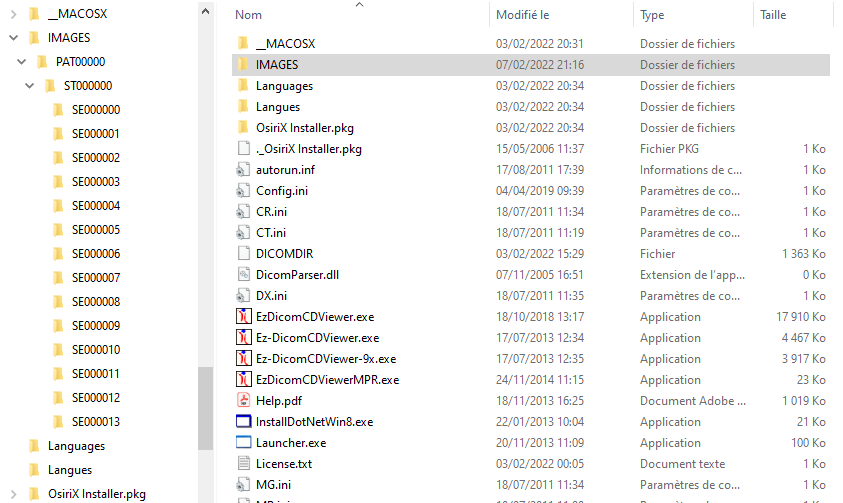
Task: Click the 'Fichier PKG' type cell
Action: [669, 149]
